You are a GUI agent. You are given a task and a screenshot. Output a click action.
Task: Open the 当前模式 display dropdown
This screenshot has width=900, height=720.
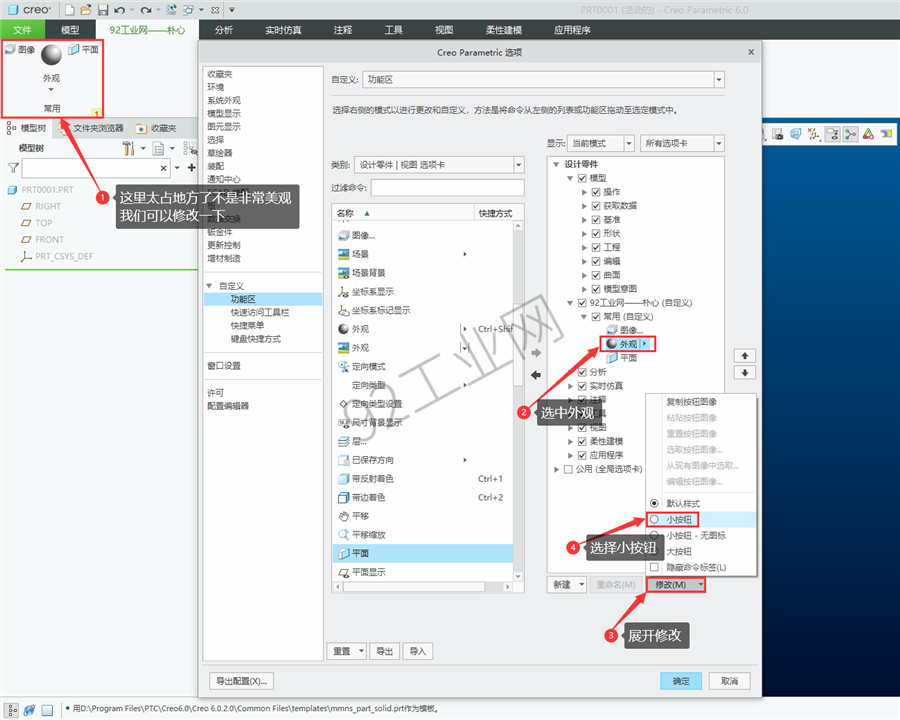[629, 143]
